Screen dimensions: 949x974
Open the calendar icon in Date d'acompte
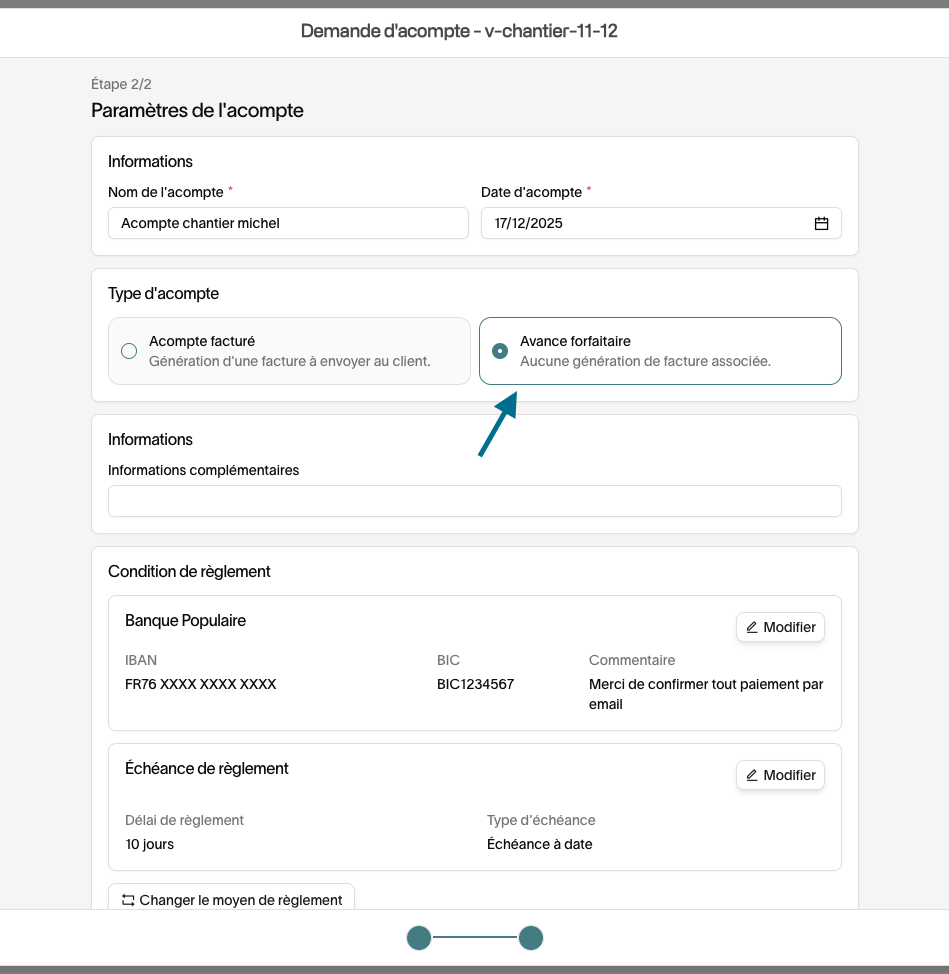point(821,223)
